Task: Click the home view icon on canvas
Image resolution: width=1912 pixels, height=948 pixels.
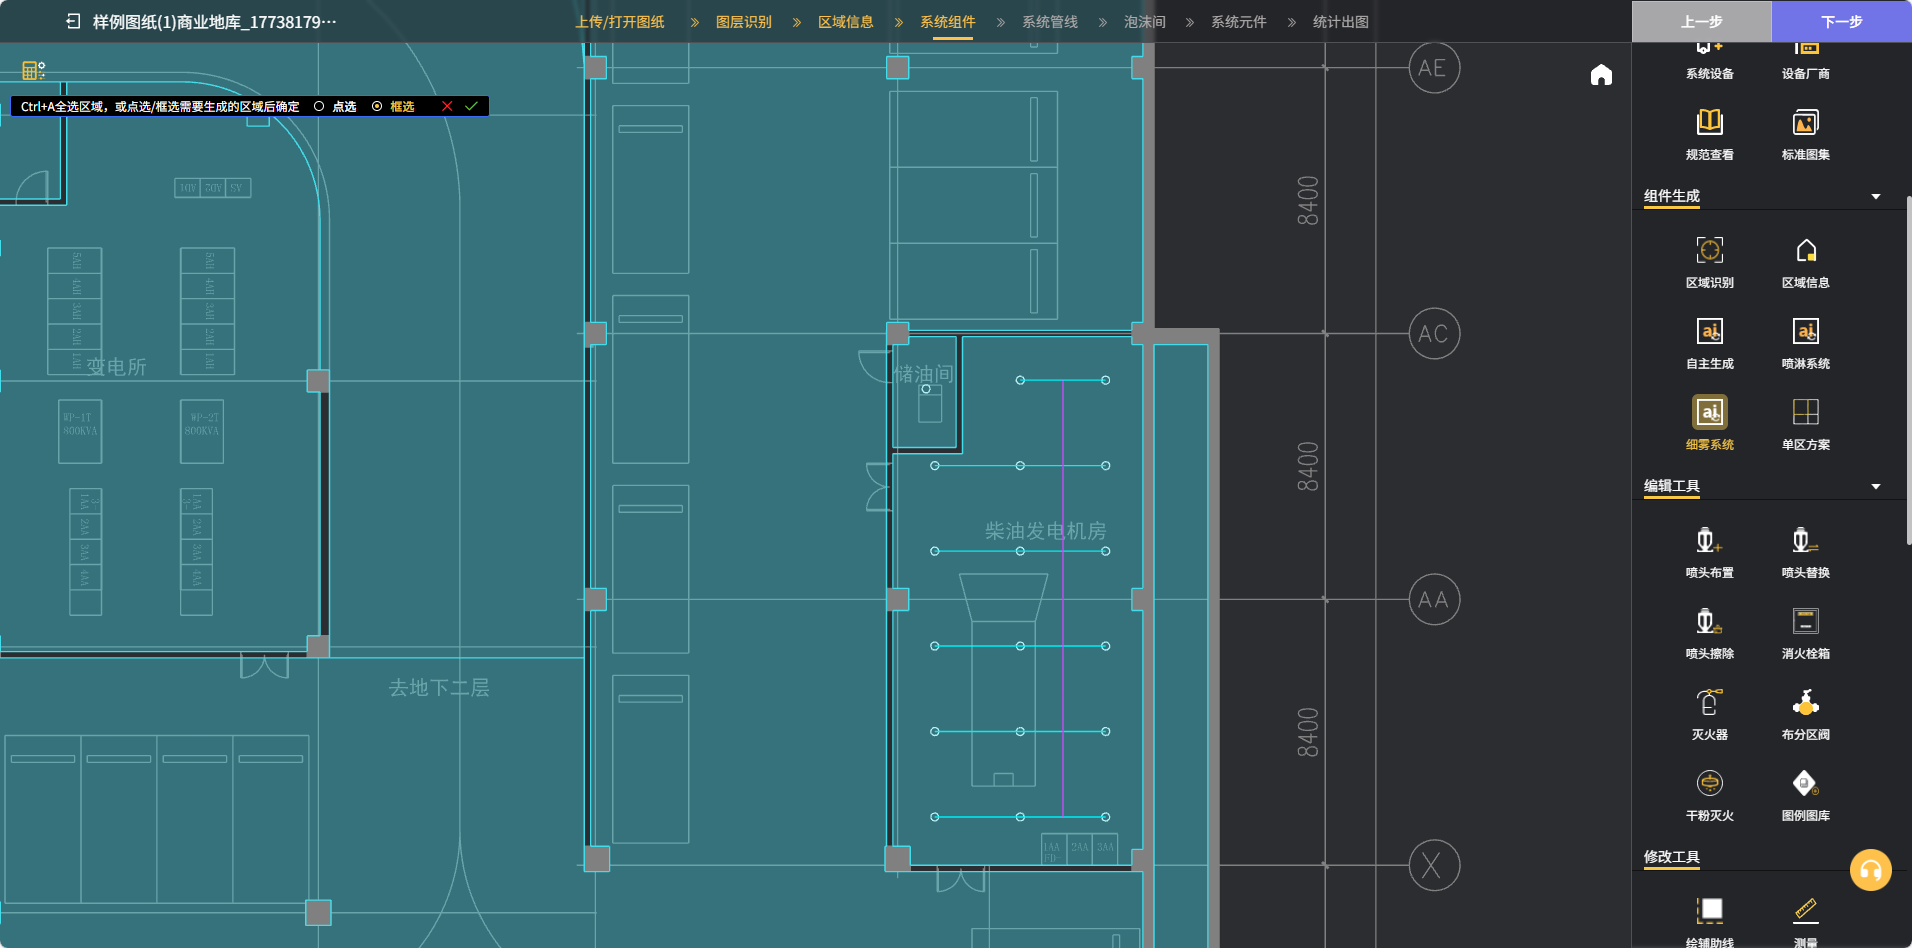Action: (1601, 75)
